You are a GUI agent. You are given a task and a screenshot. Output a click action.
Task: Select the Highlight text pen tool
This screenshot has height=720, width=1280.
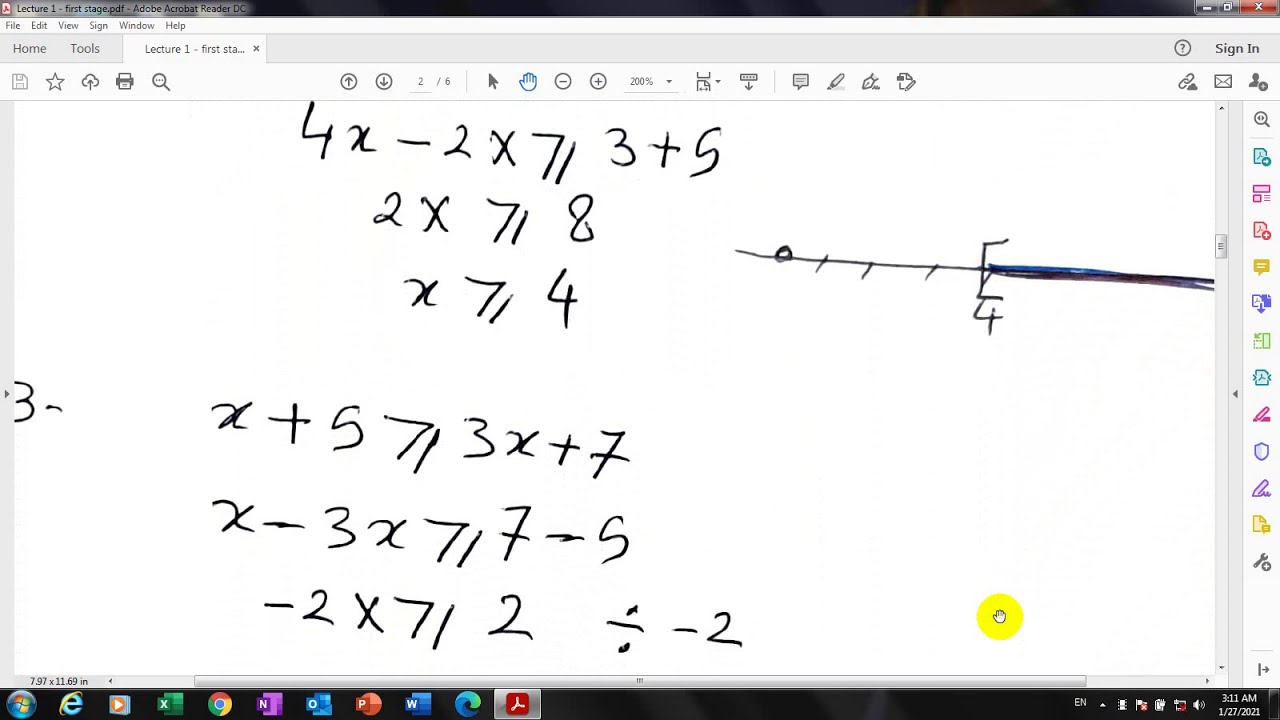click(x=836, y=82)
